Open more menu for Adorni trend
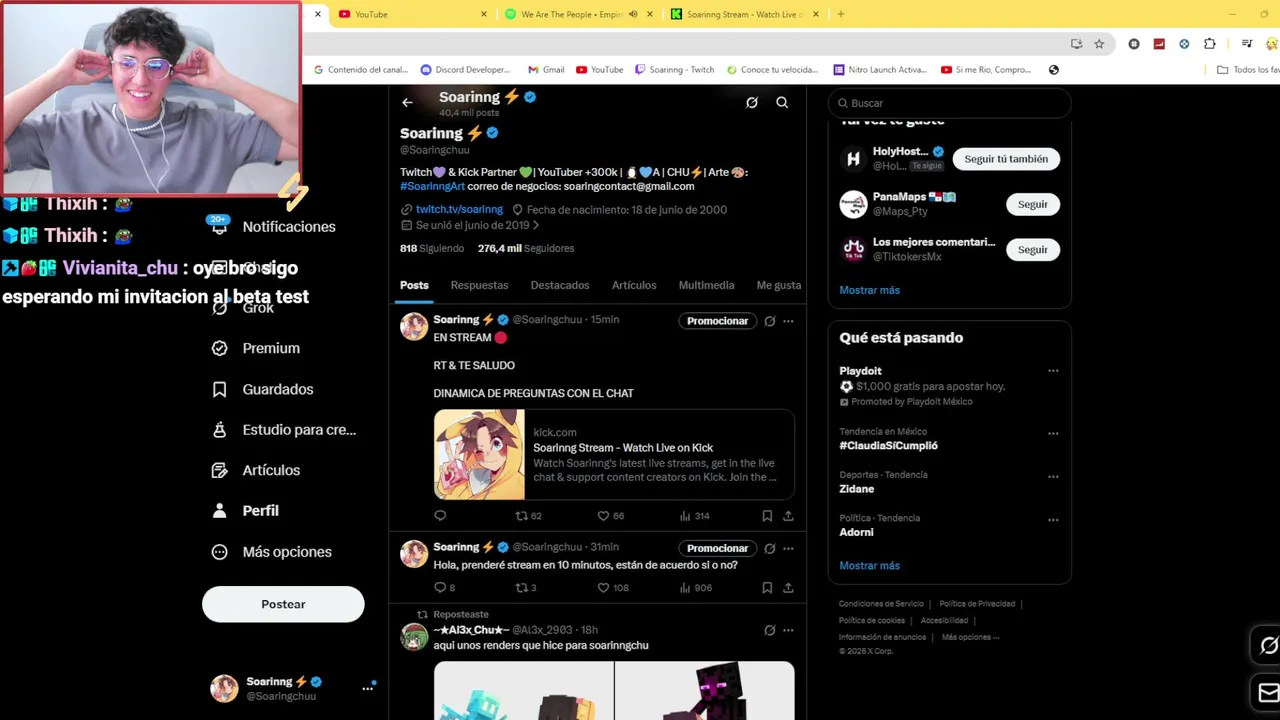Image resolution: width=1280 pixels, height=720 pixels. pos(1053,520)
